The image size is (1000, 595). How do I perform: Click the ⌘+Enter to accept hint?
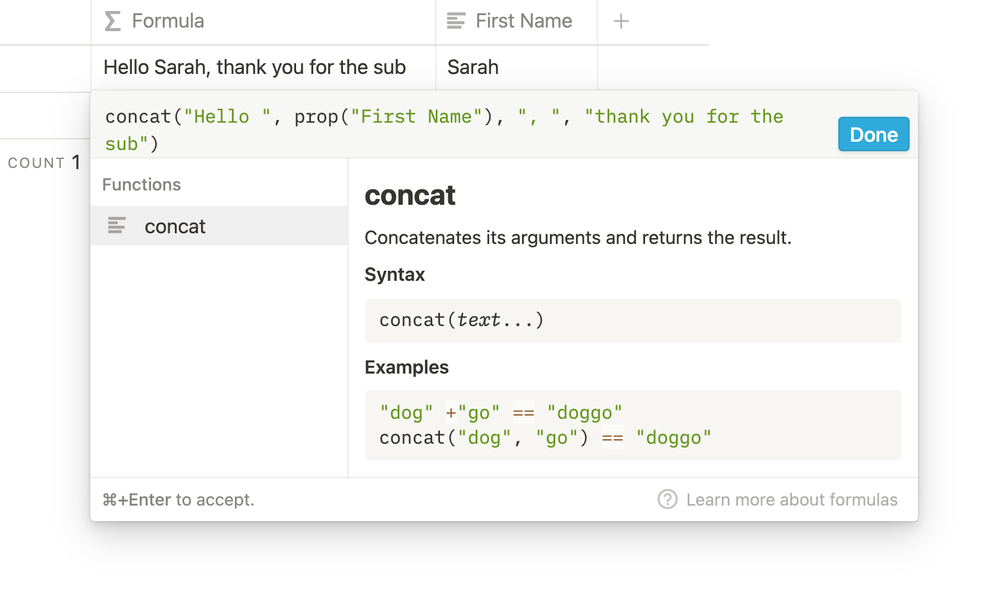click(x=178, y=499)
